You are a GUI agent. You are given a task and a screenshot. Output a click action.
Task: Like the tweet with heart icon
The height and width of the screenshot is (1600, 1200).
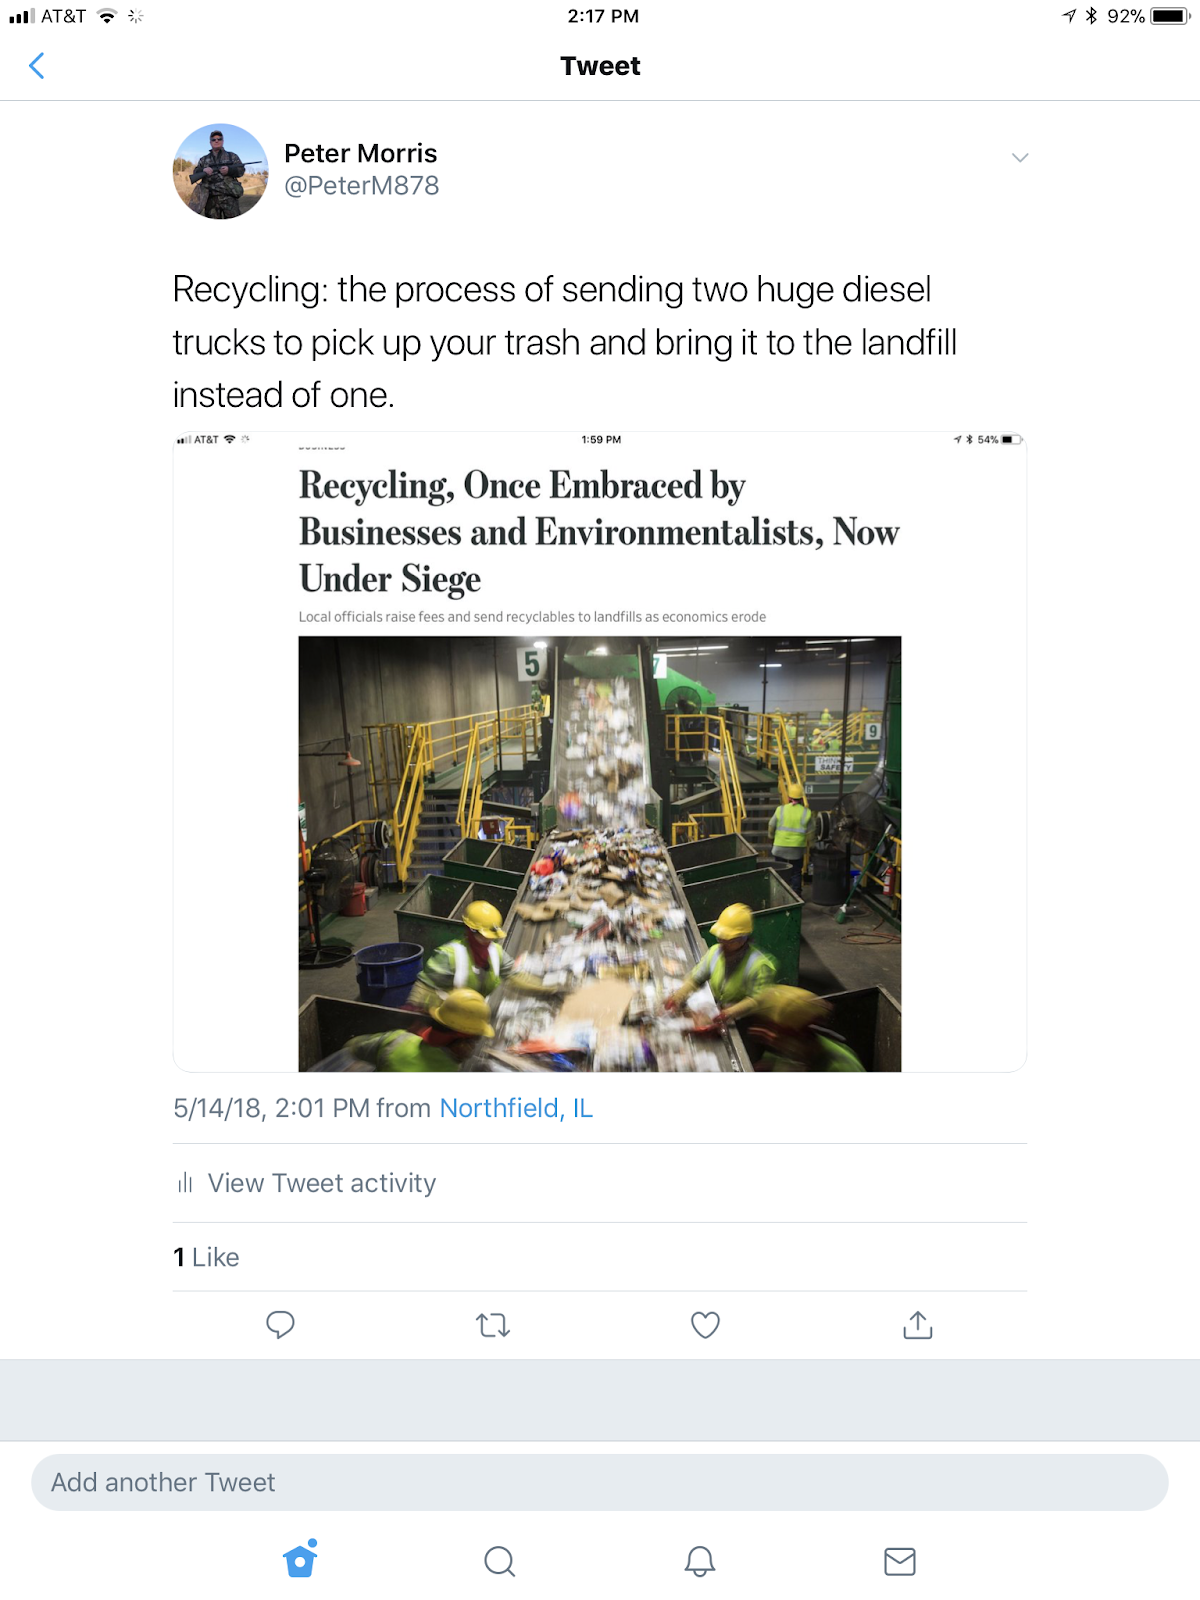pyautogui.click(x=706, y=1325)
